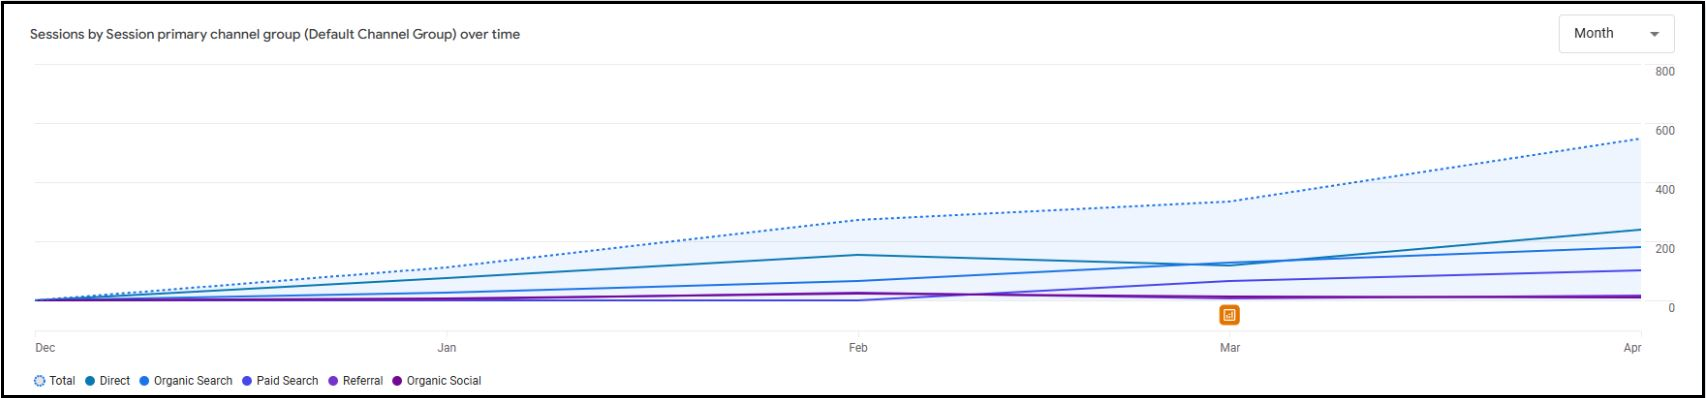The height and width of the screenshot is (398, 1706).
Task: Toggle Organic Search series via legend text
Action: point(193,381)
